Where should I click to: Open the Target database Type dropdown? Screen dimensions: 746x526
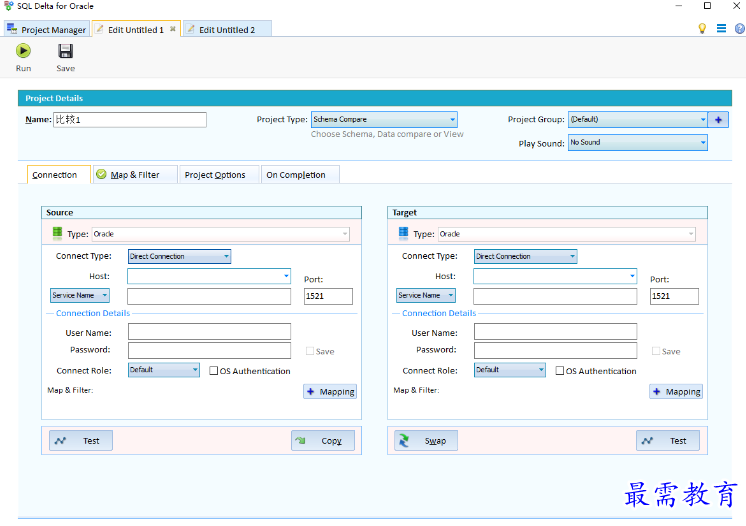point(567,234)
